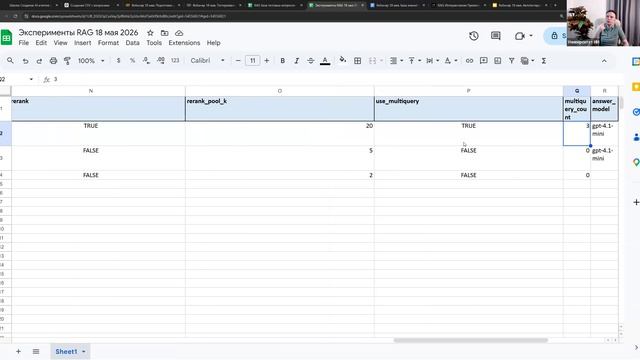Screen dimensions: 640x360
Task: Increase decimal places
Action: 161,60
